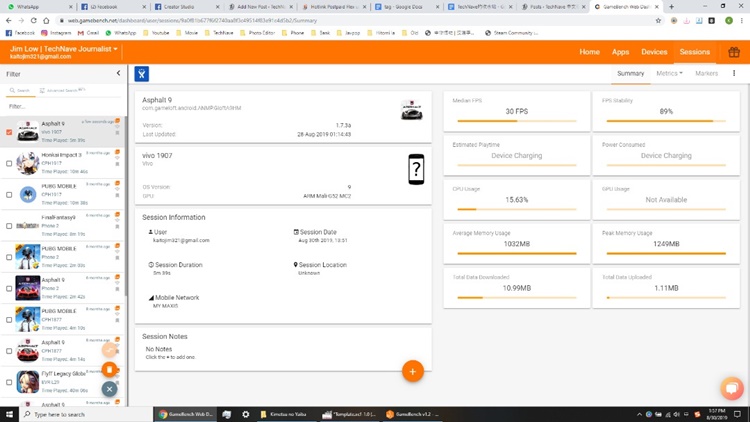
Task: Click the orange plus add-note button
Action: (x=413, y=371)
